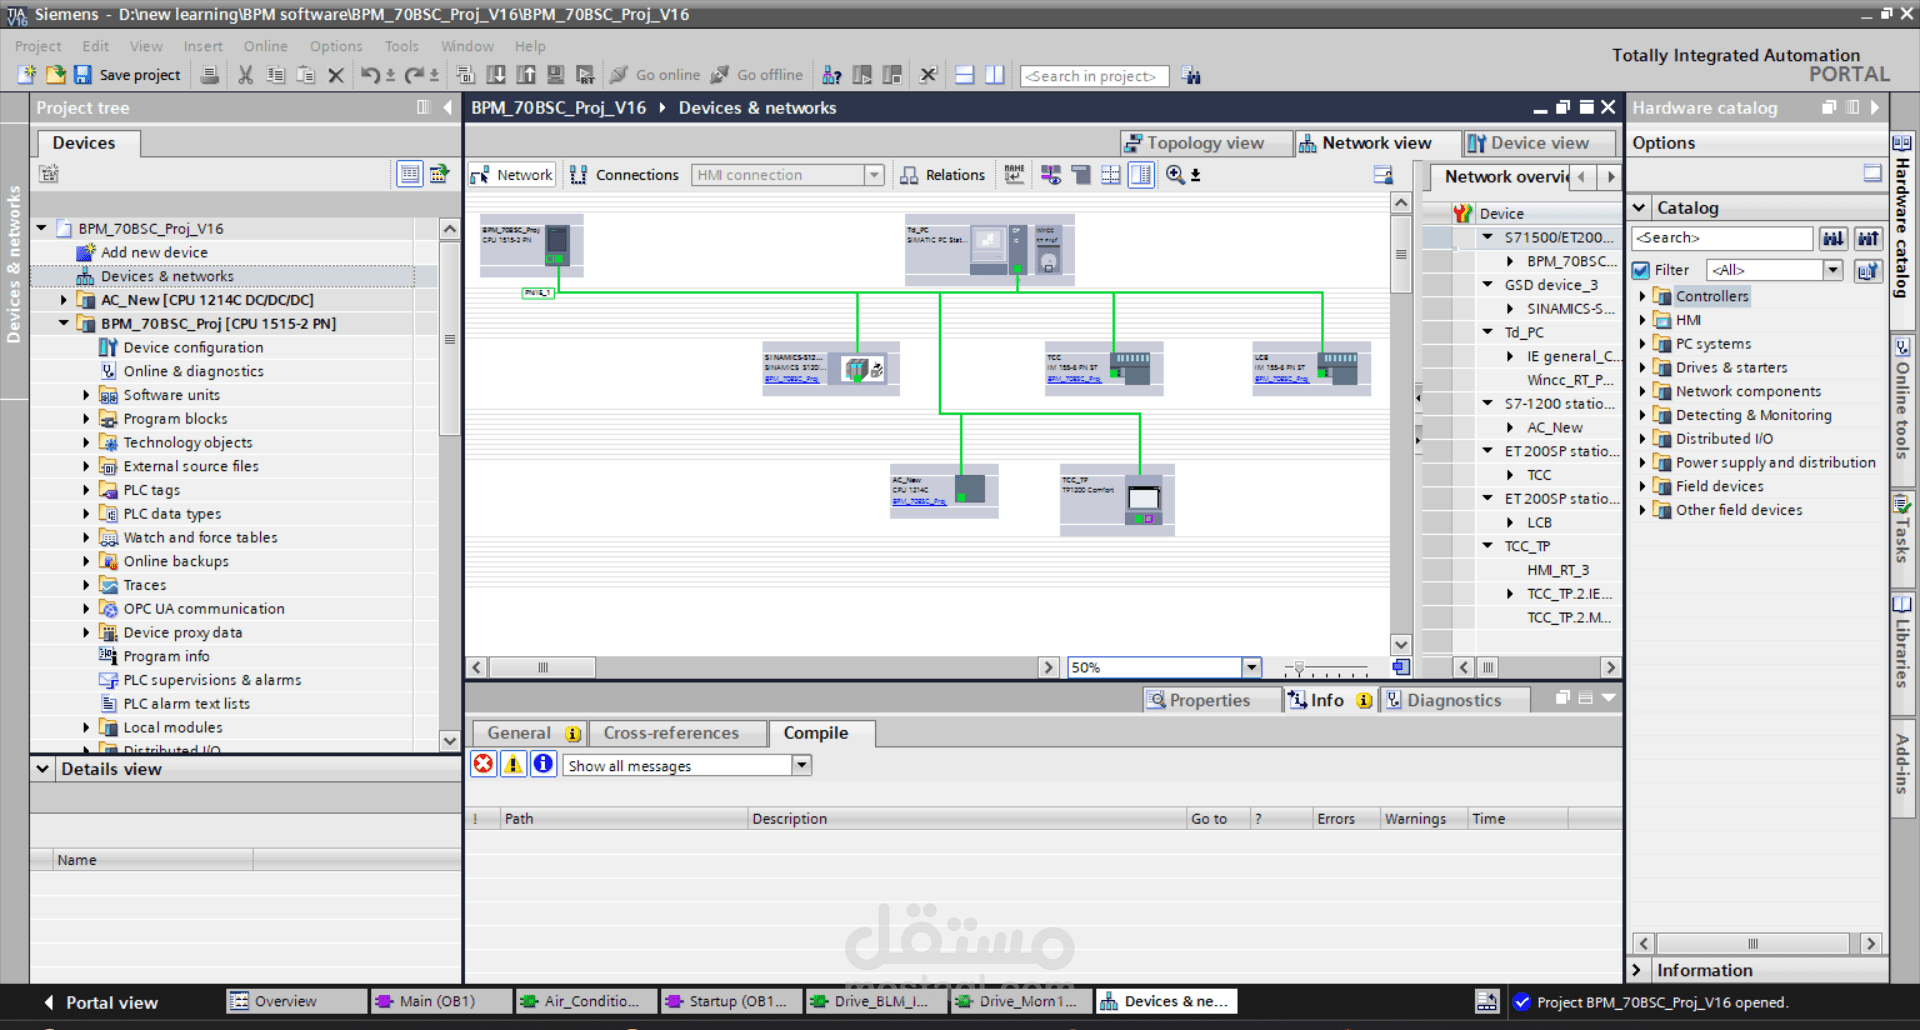Expand the PLC tags folder
This screenshot has height=1030, width=1920.
(x=86, y=490)
